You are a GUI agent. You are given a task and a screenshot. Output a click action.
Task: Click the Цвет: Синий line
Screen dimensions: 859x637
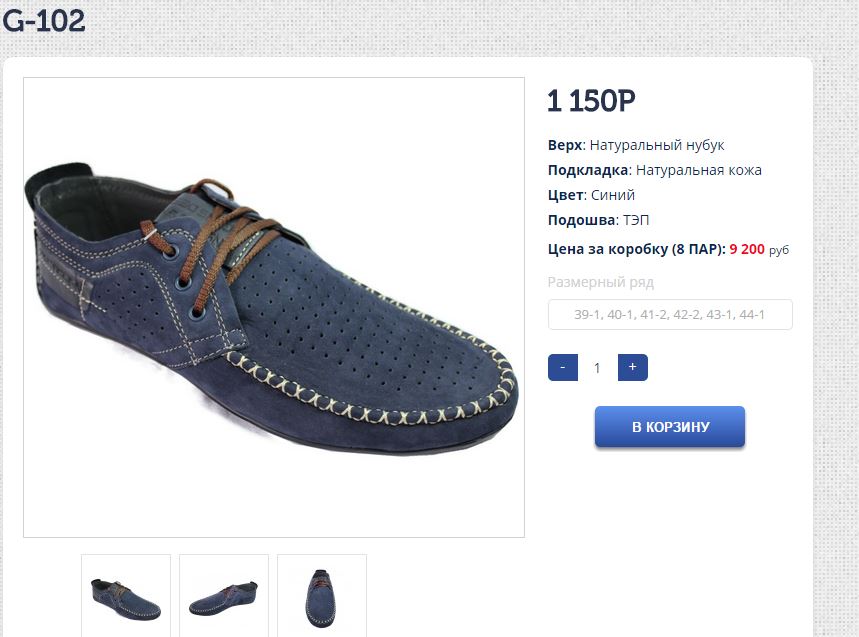[591, 195]
